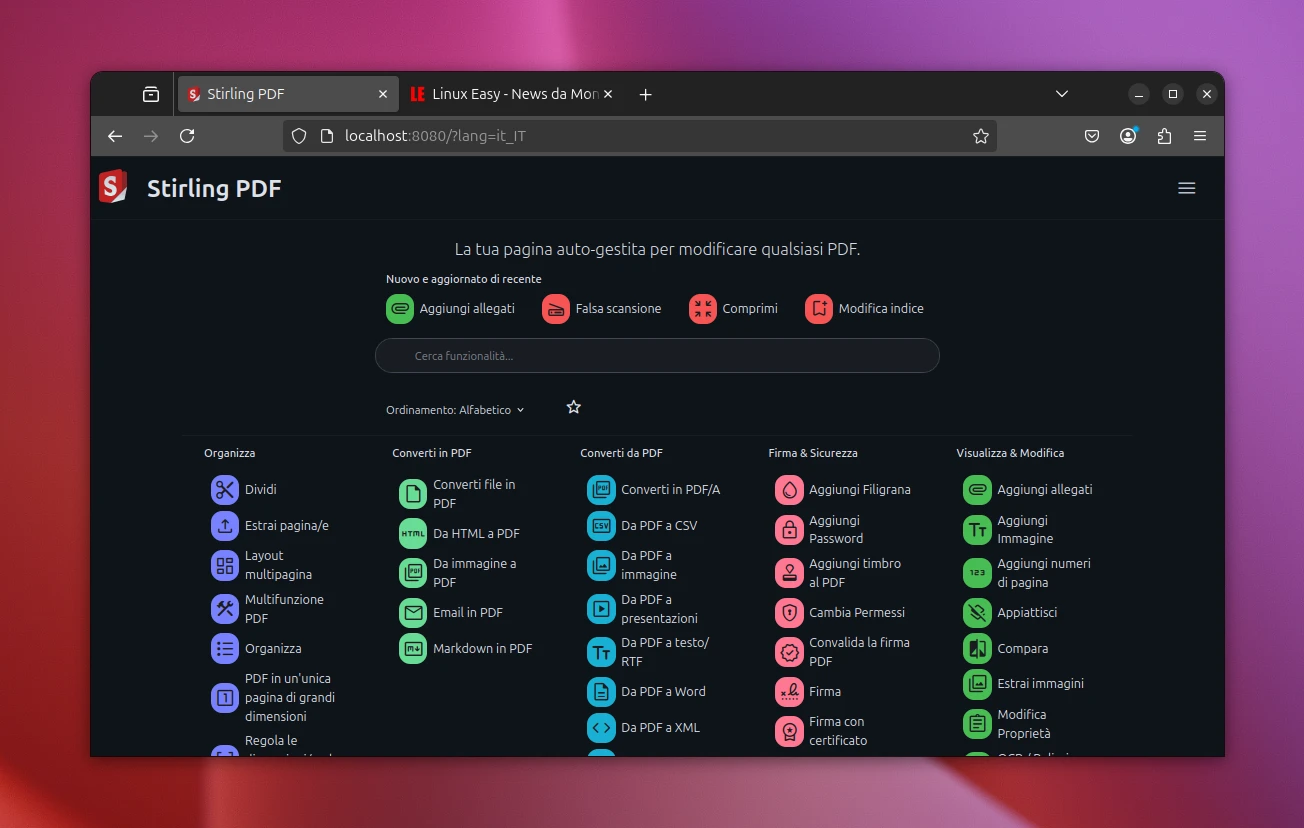Click the Cerca funzionalità search field
This screenshot has height=828, width=1304.
(657, 356)
